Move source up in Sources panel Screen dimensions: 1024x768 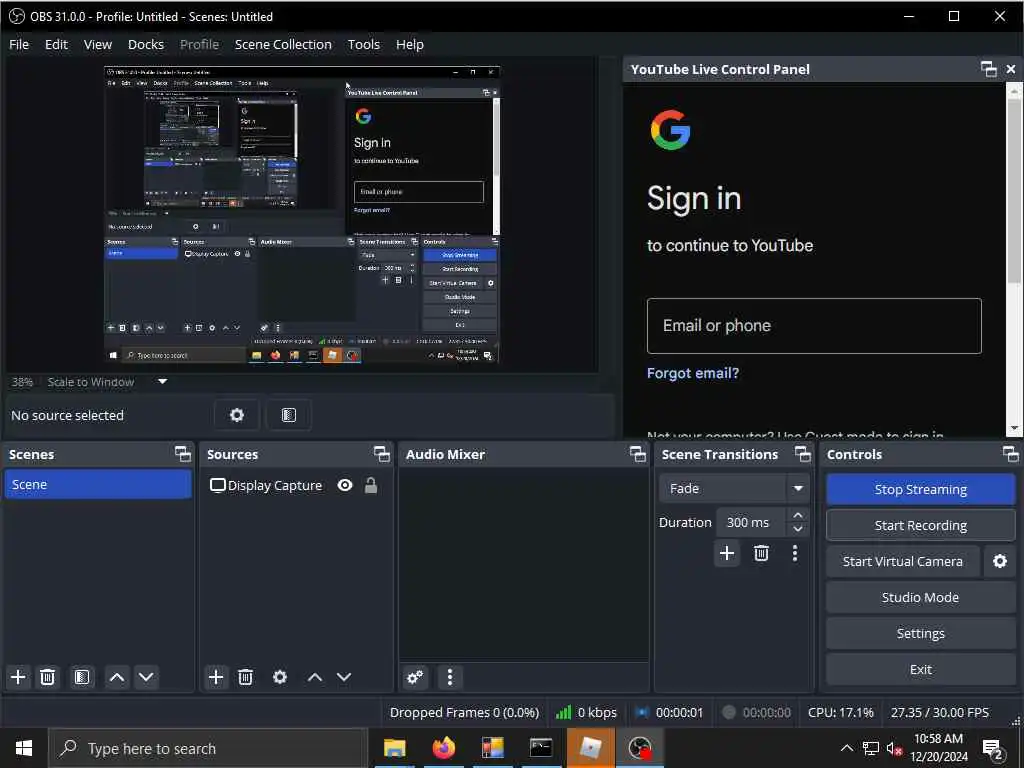[315, 677]
